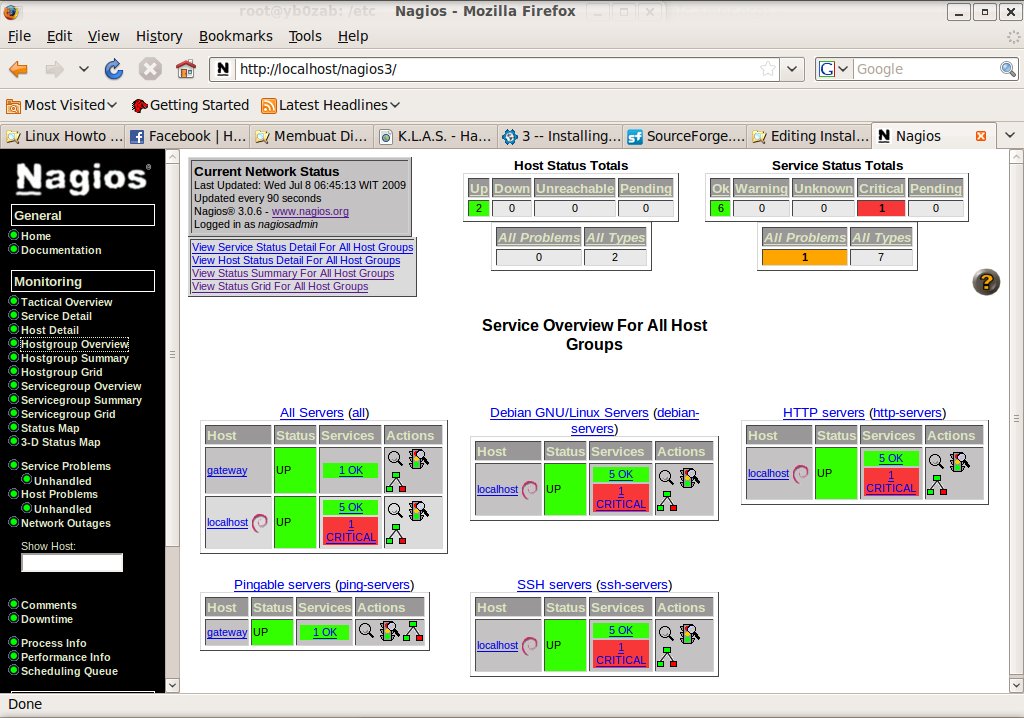Click the Show Host text field

[72, 563]
